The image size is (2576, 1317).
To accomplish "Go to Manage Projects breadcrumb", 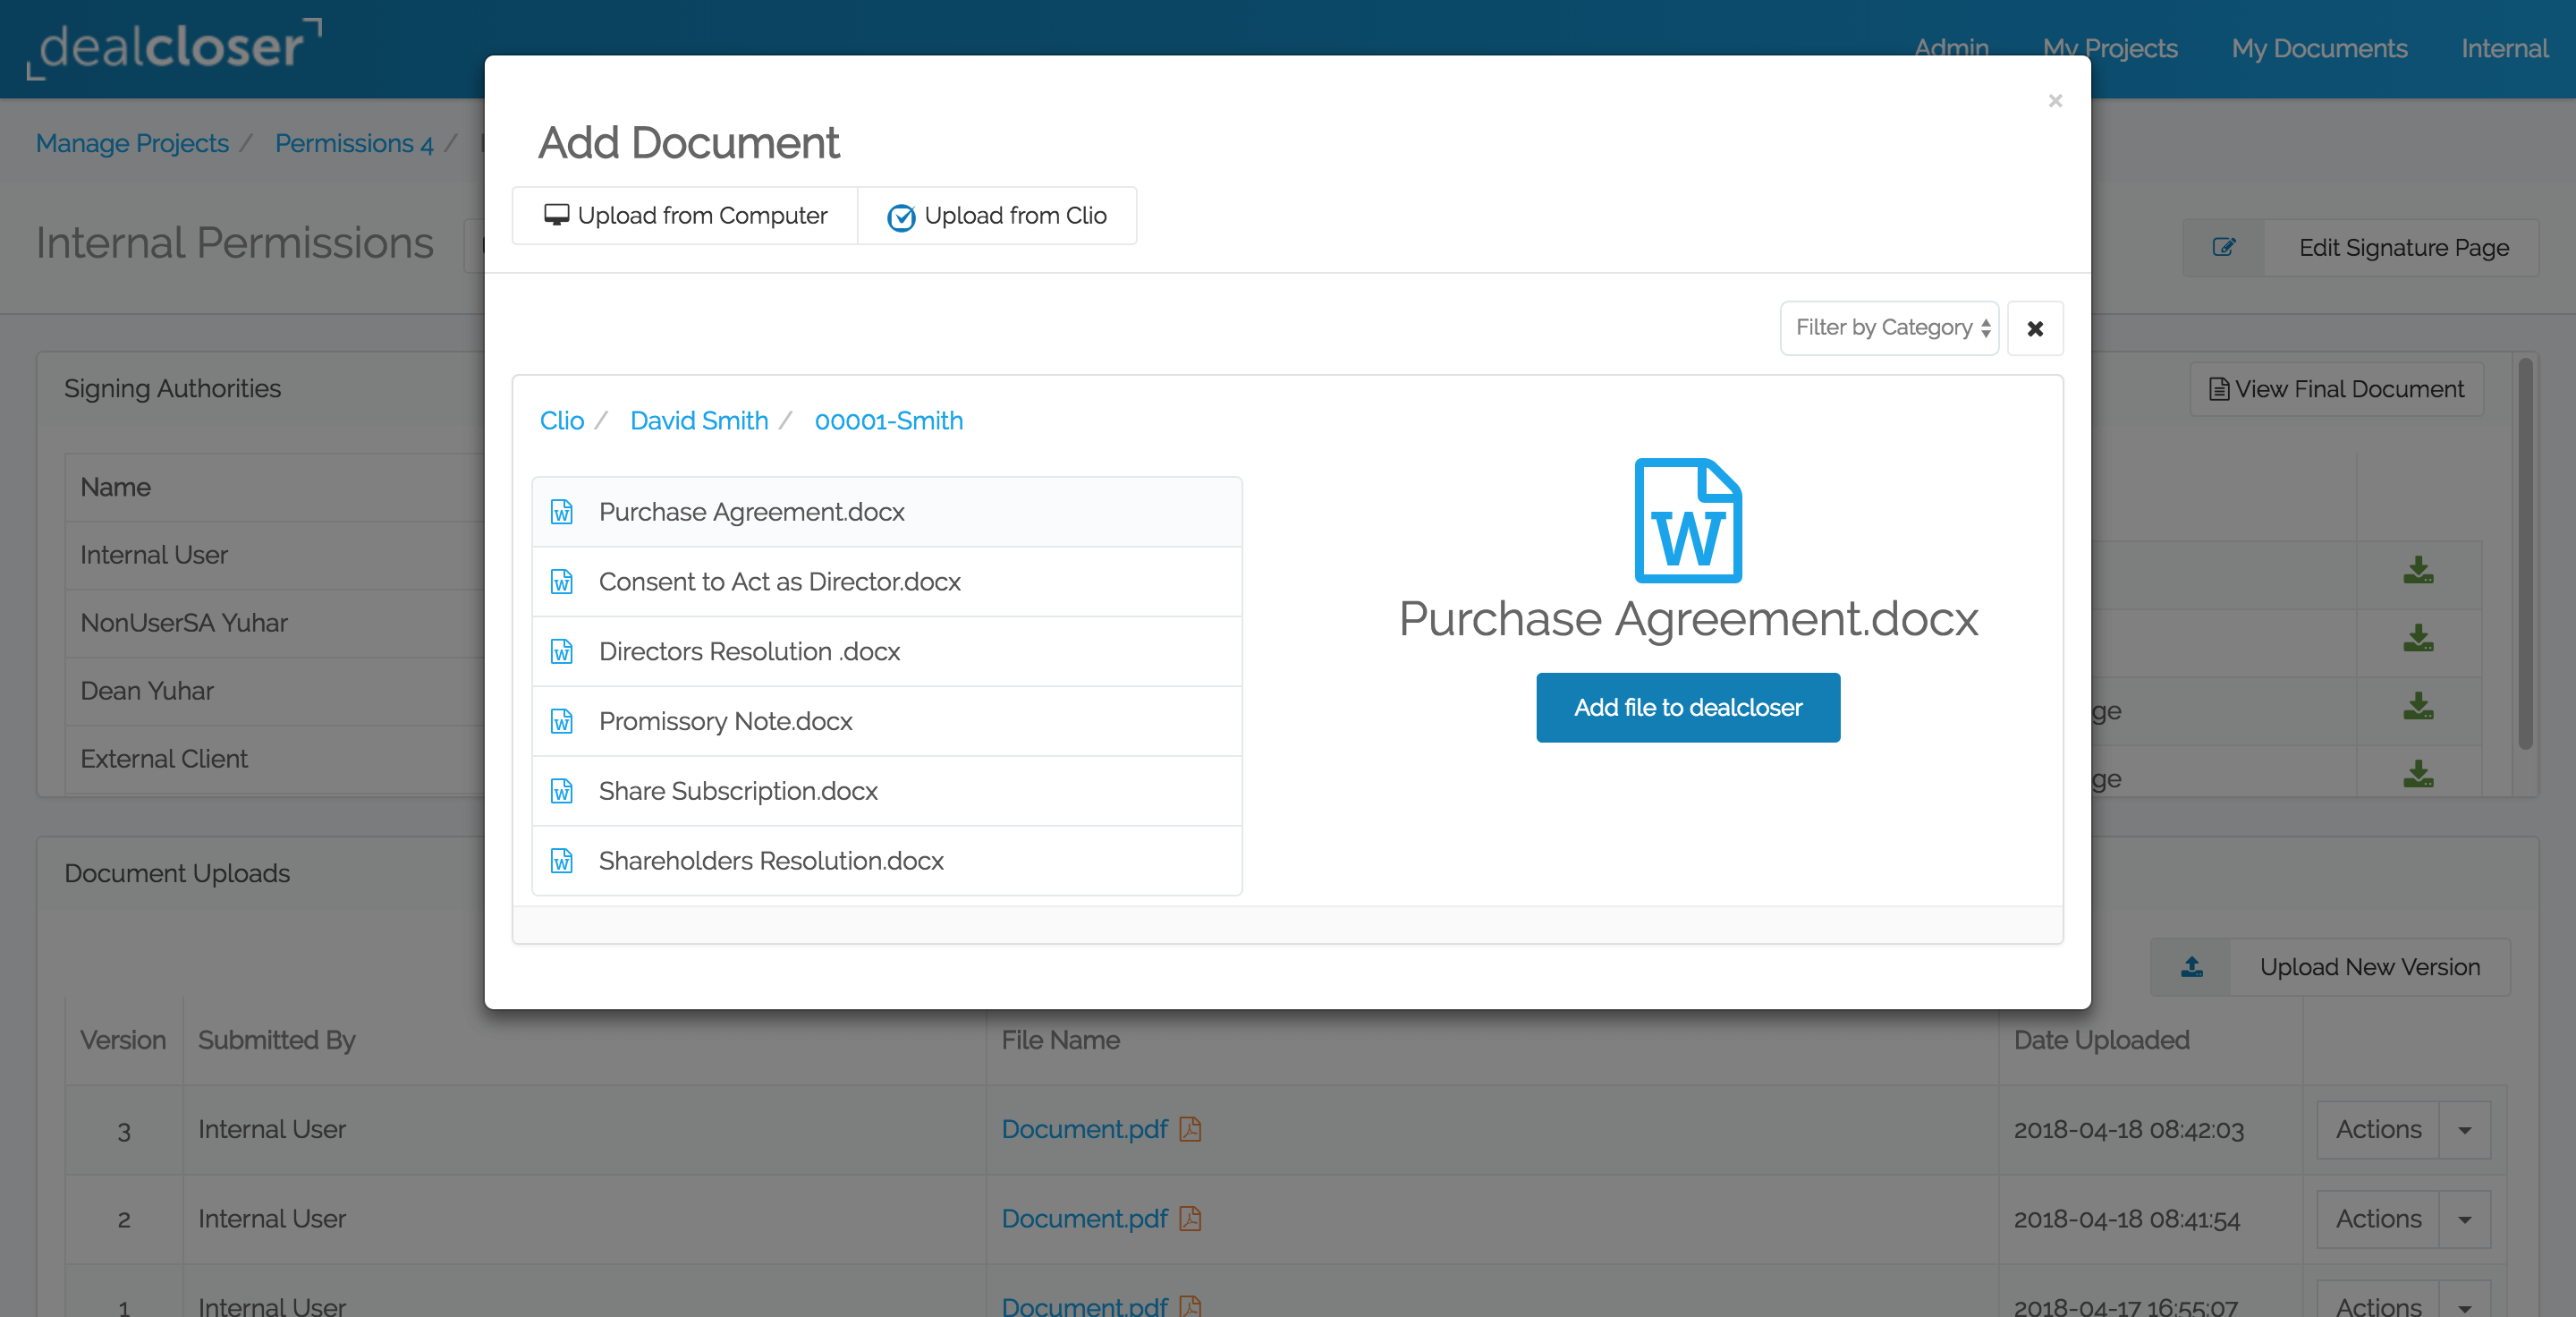I will coord(132,144).
